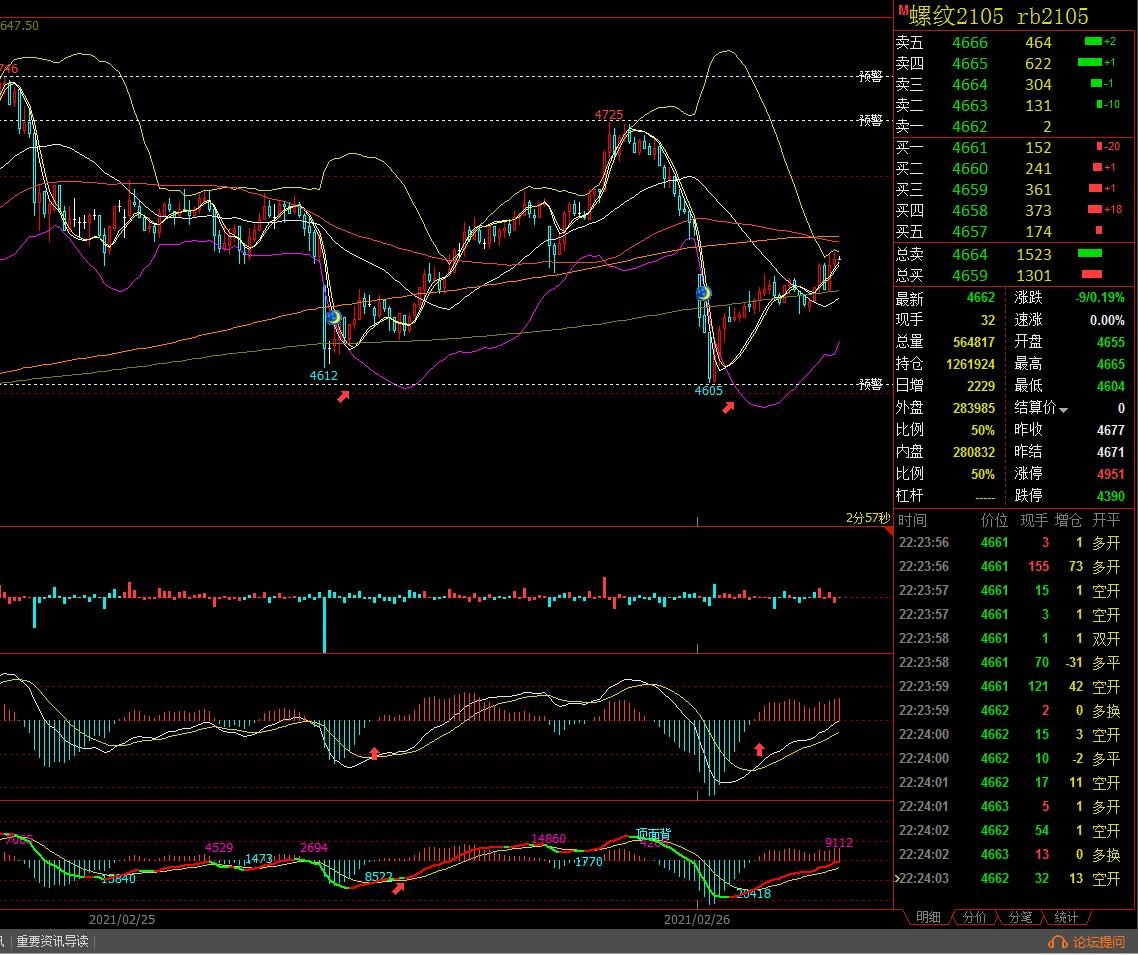Open the 分价 tab
This screenshot has height=955, width=1138.
974,917
